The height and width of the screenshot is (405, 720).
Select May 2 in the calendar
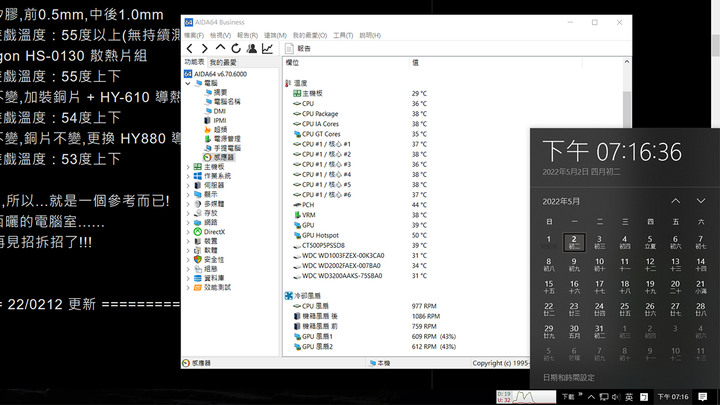tap(574, 242)
